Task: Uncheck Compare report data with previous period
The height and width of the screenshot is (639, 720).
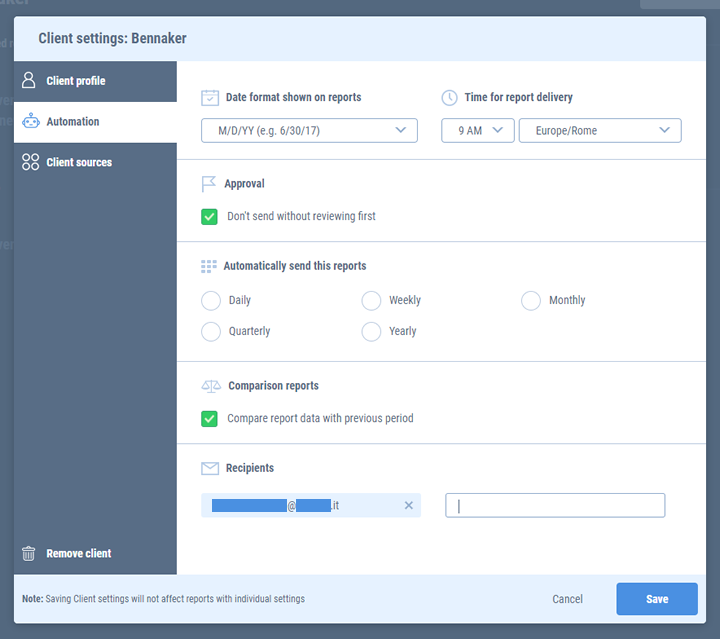Action: coord(209,418)
